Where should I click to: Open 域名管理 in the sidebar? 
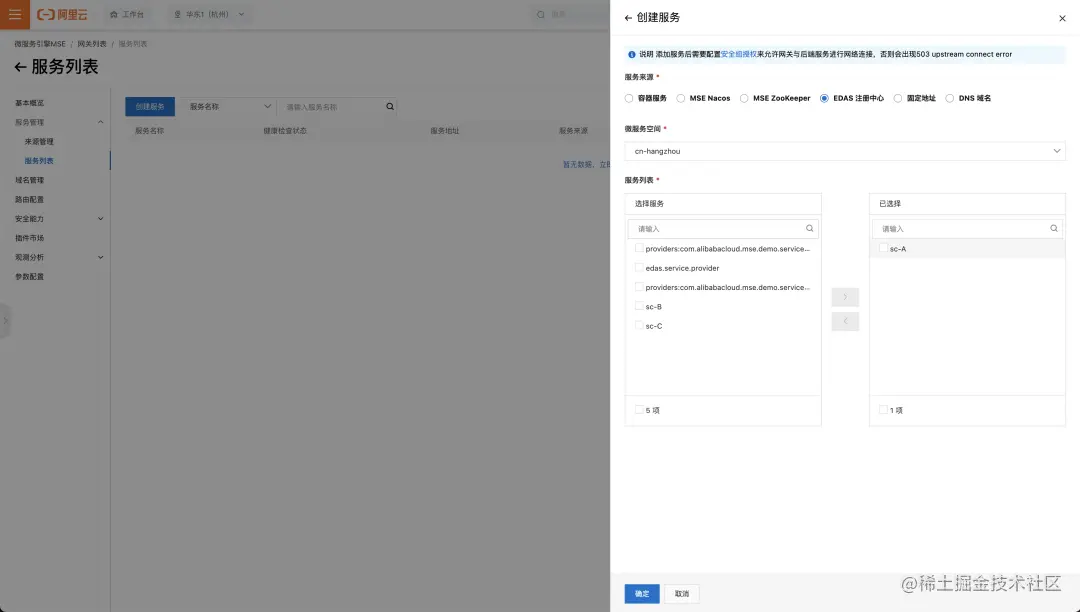pos(30,180)
